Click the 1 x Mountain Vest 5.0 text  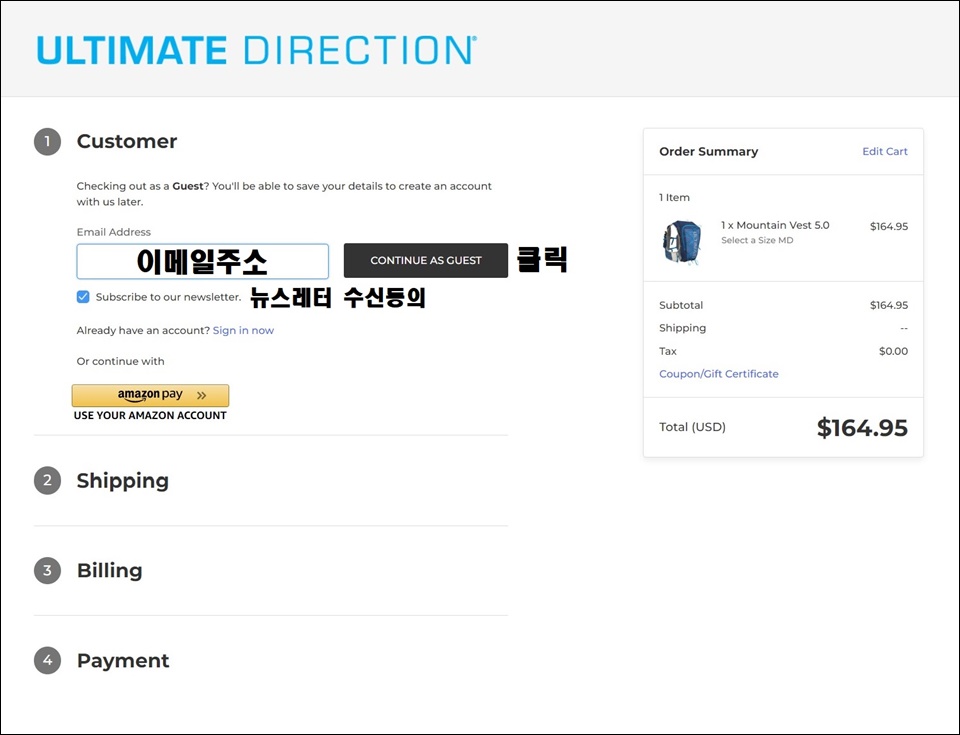[x=775, y=225]
